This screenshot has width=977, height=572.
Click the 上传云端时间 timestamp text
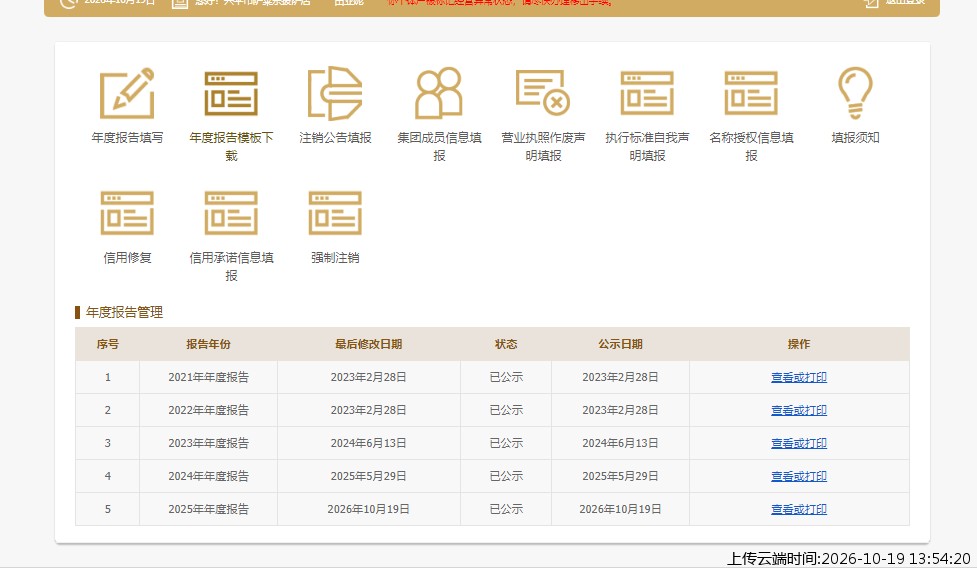[x=849, y=558]
